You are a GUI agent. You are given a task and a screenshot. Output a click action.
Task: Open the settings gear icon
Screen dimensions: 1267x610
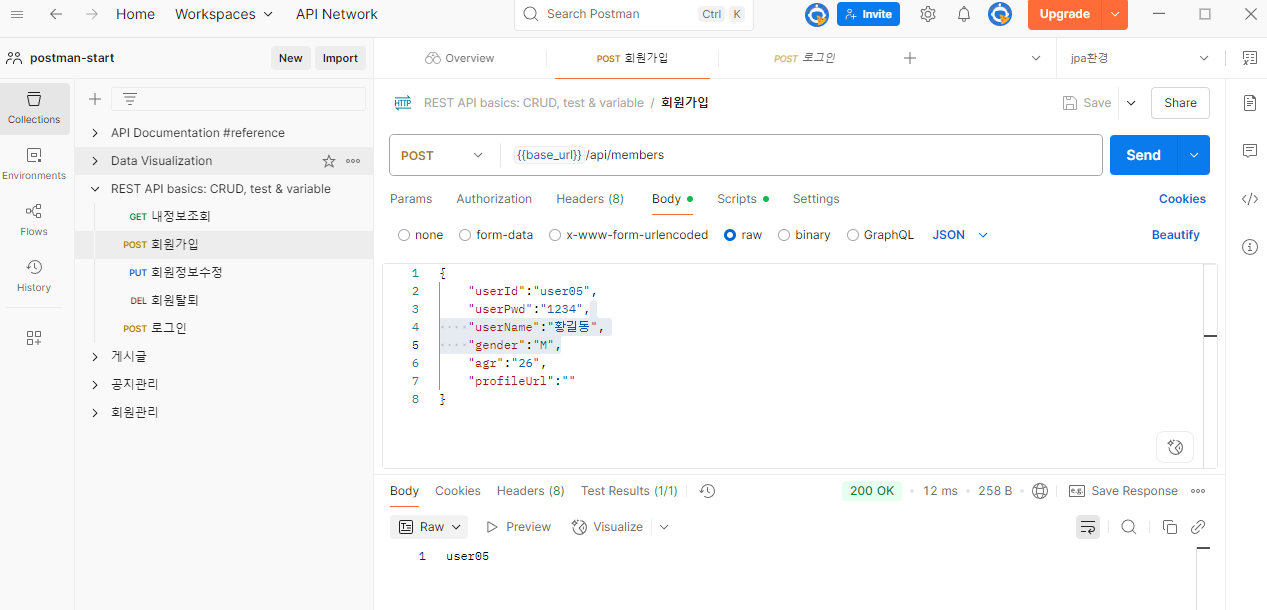click(928, 14)
